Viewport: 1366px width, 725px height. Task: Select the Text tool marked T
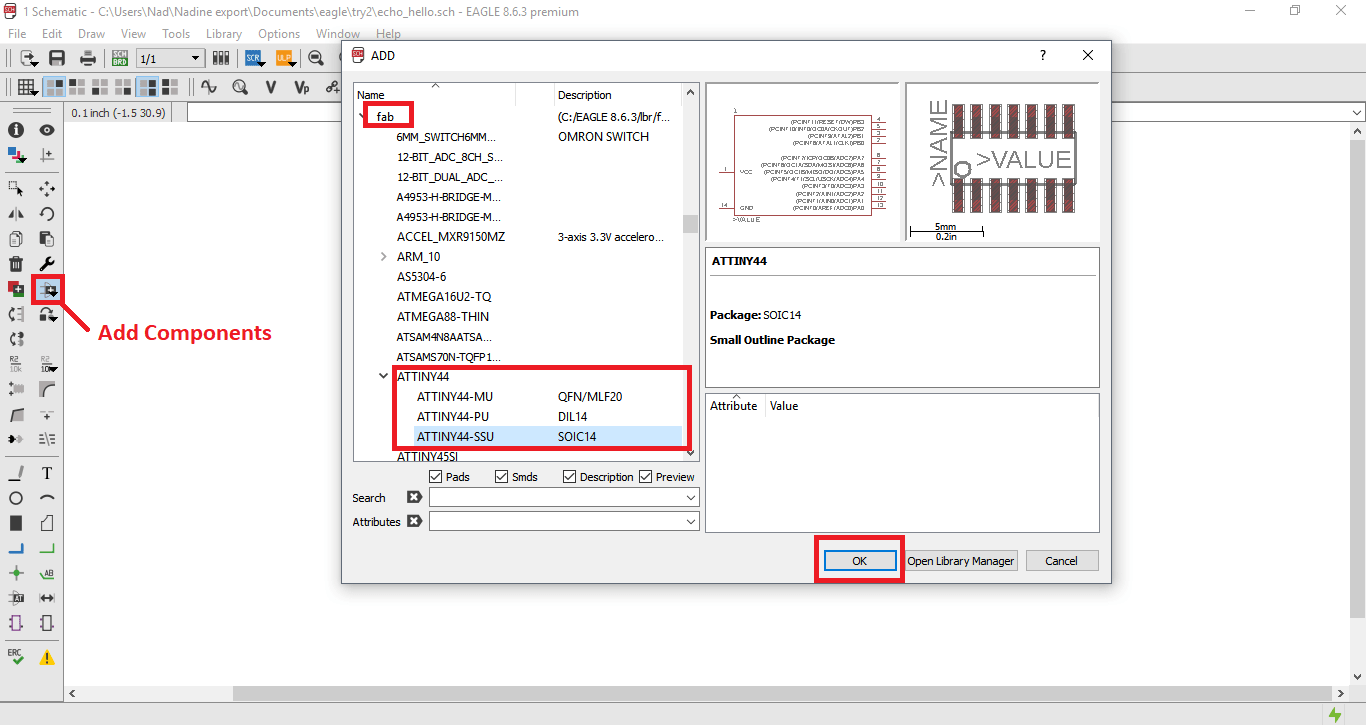(x=46, y=473)
